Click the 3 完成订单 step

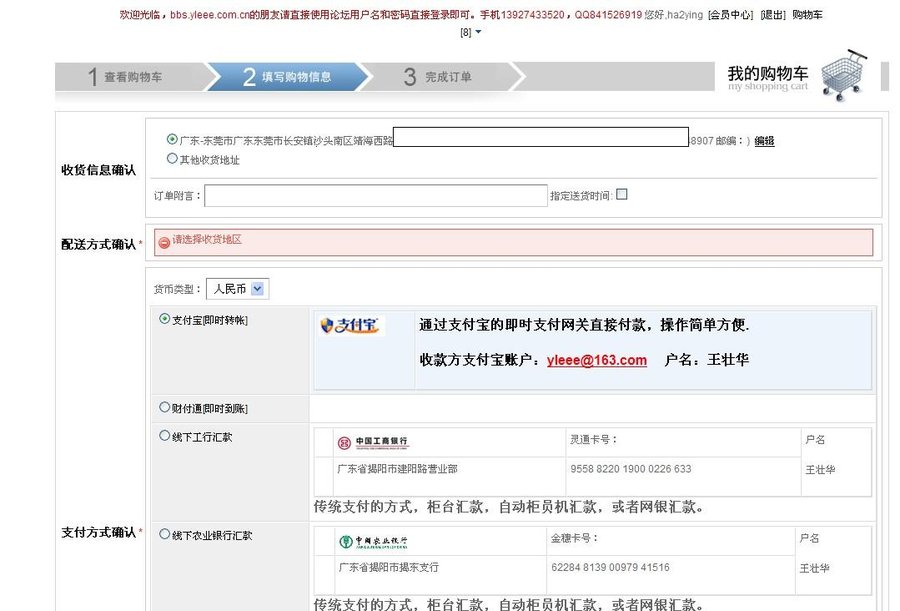pos(440,75)
